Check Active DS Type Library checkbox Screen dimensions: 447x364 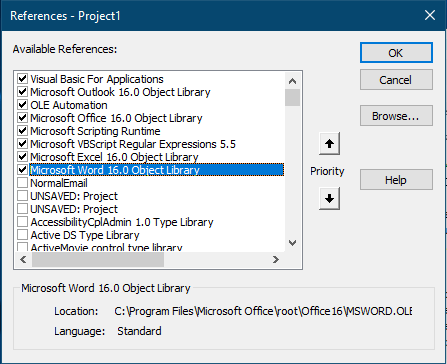tap(22, 235)
